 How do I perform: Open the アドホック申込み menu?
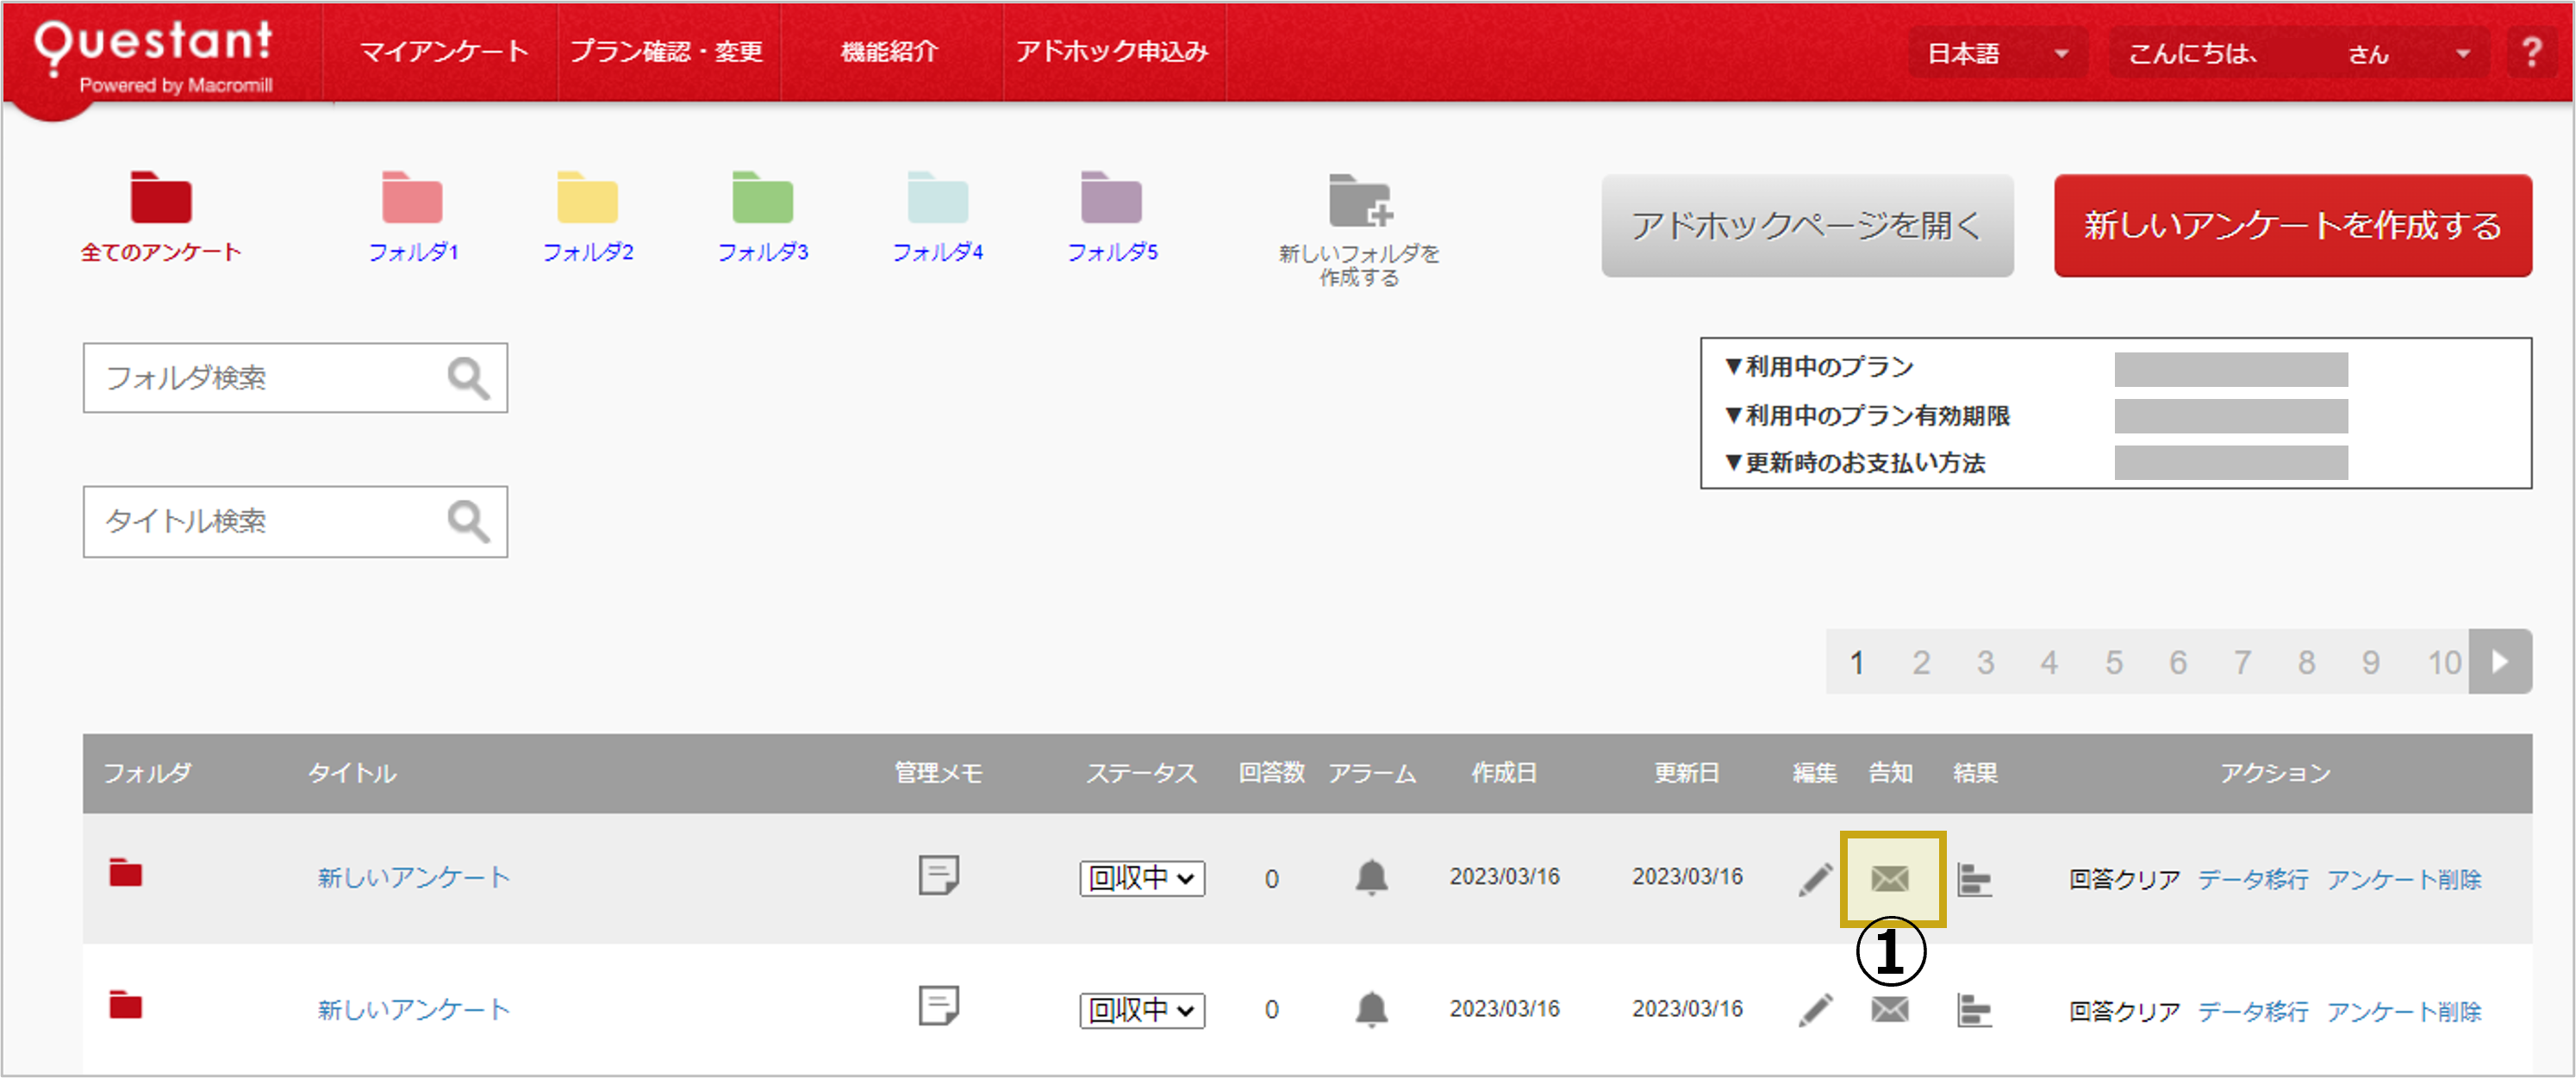[1112, 52]
